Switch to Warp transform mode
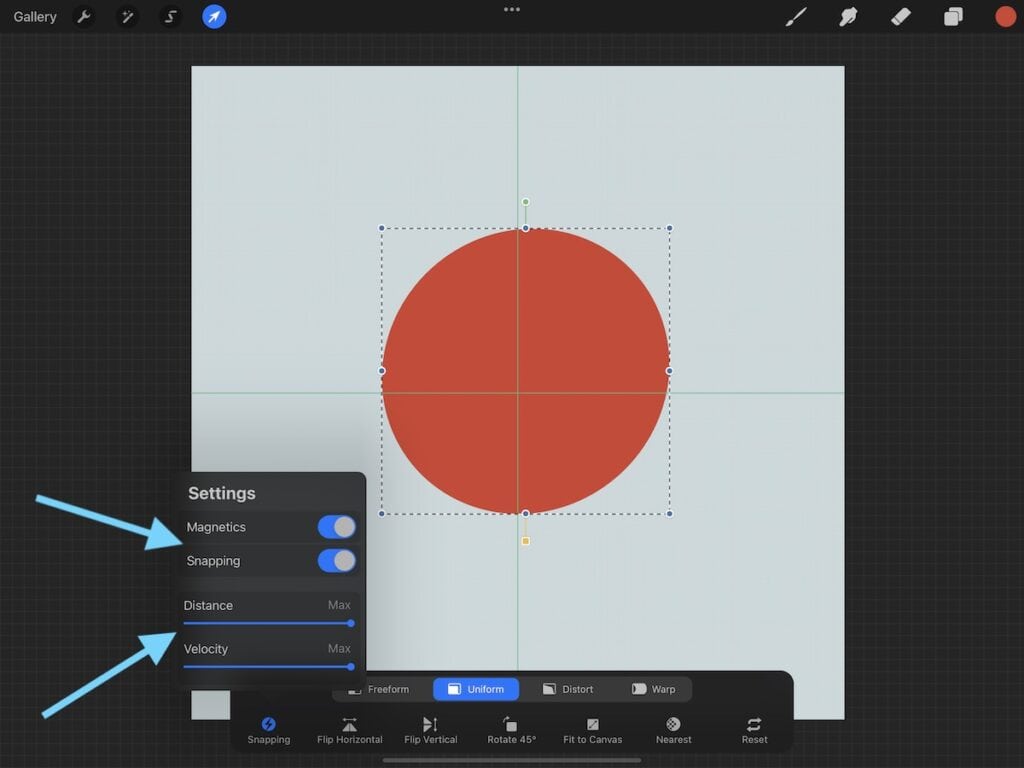Screen dimensions: 1024x768 pos(653,689)
